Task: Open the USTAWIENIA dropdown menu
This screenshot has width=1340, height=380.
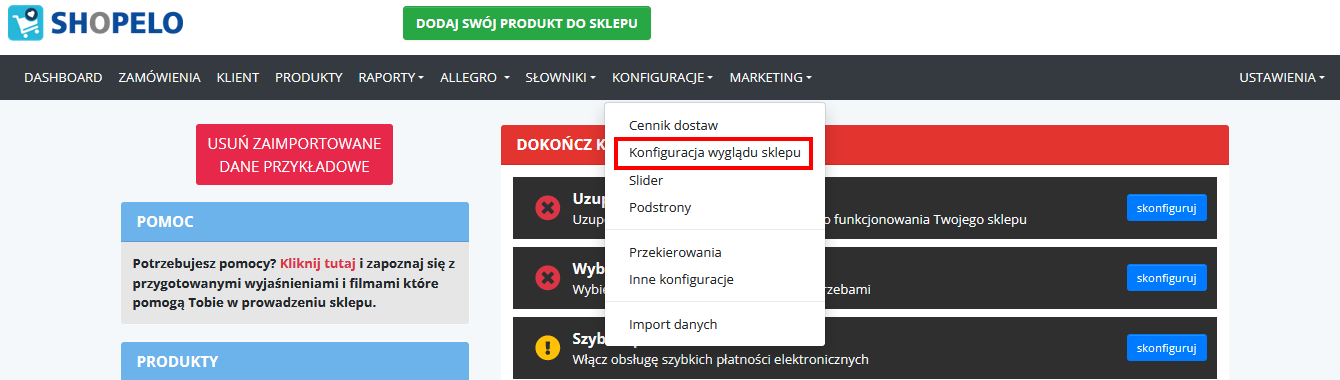Action: (1281, 77)
